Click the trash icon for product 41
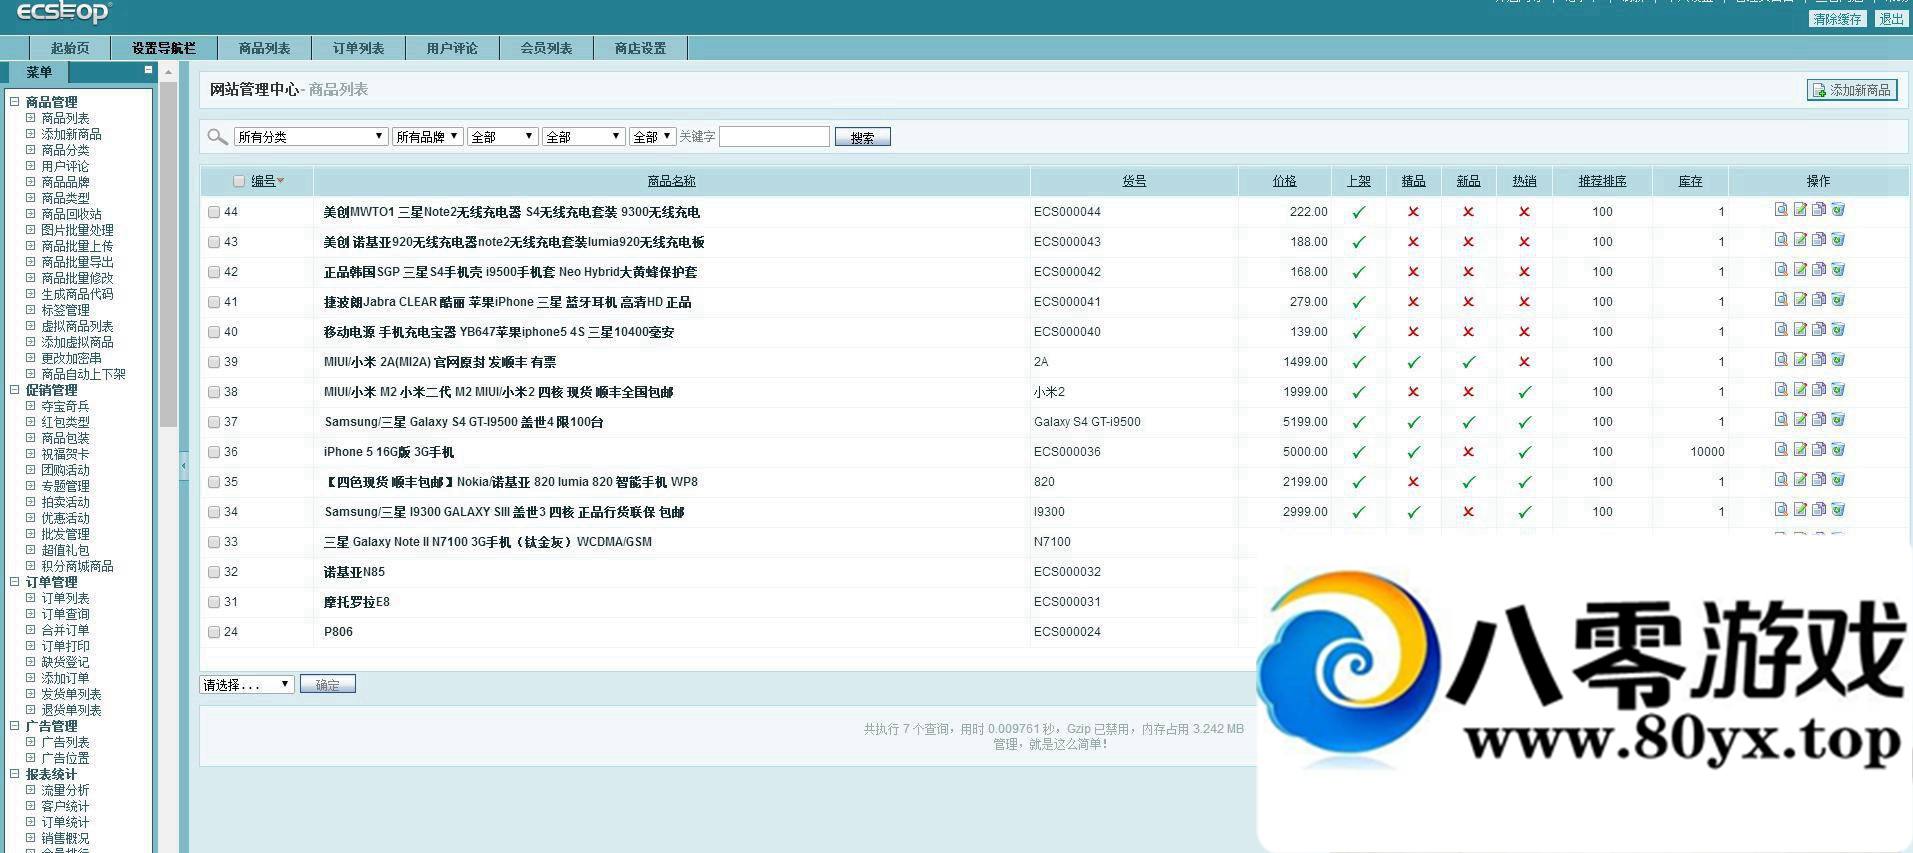The height and width of the screenshot is (853, 1913). click(x=1838, y=300)
